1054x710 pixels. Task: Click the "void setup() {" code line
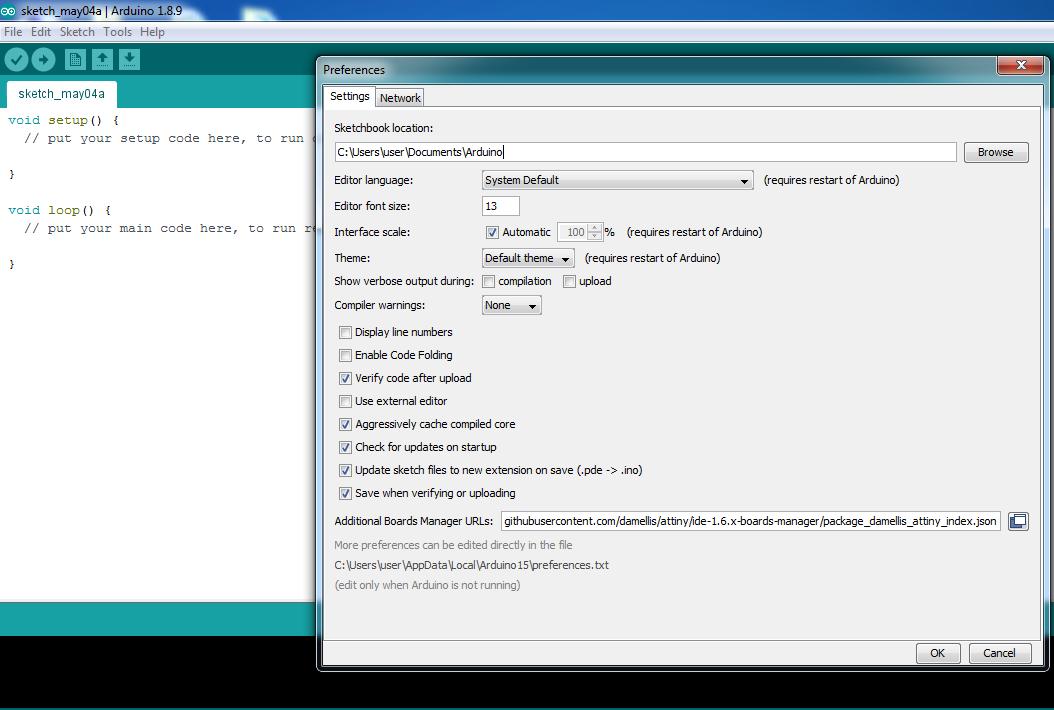(63, 120)
